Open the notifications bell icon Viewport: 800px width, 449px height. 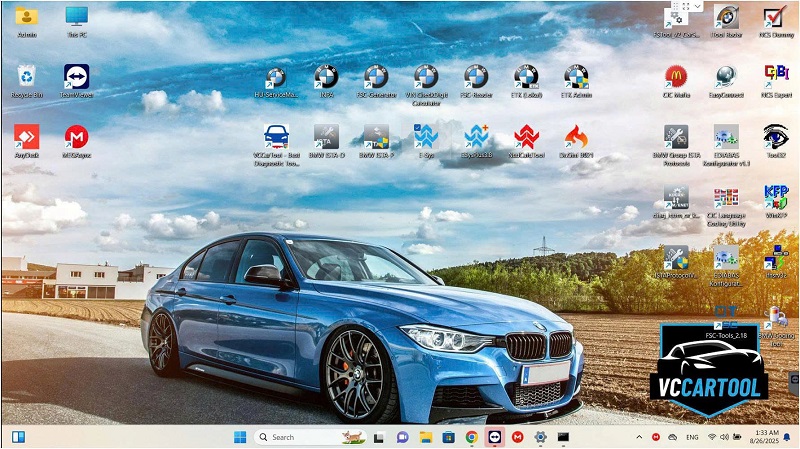pos(787,437)
